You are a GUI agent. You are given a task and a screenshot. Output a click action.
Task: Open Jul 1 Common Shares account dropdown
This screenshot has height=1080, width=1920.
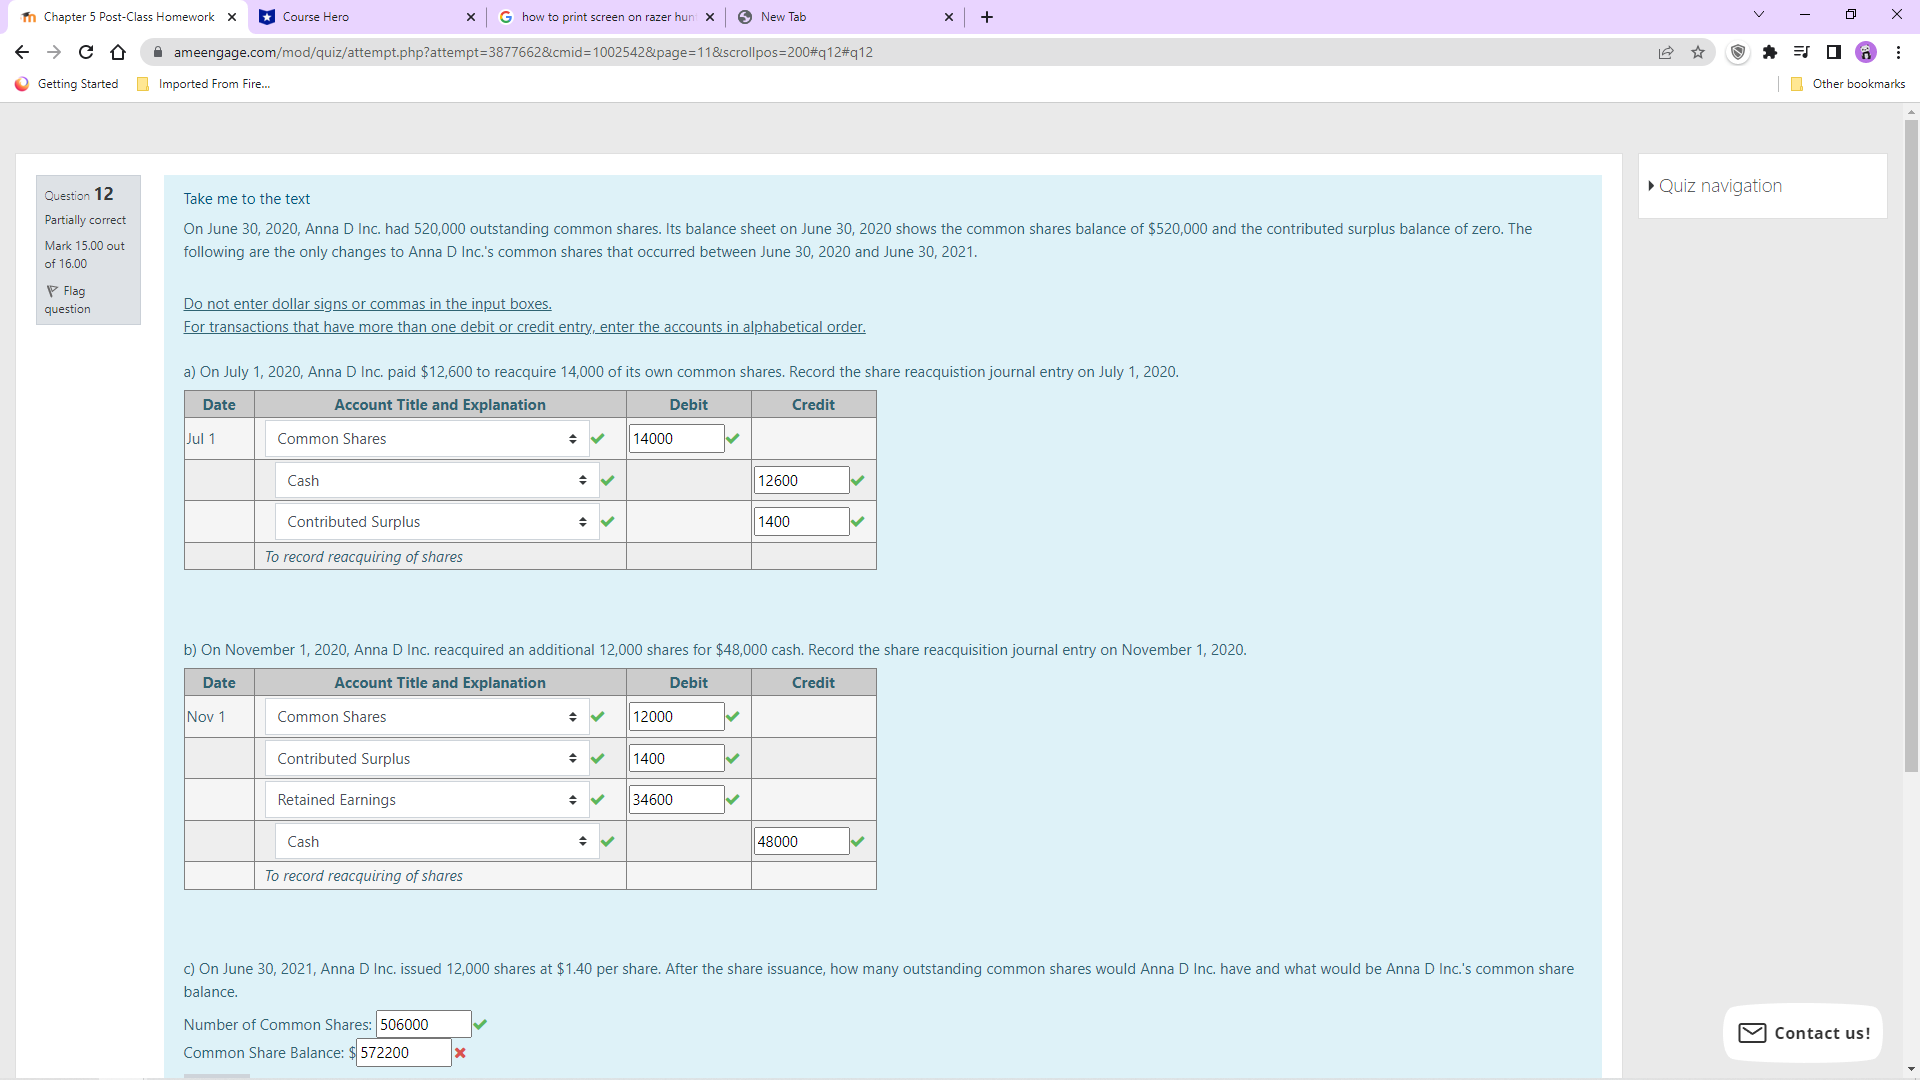[426, 439]
